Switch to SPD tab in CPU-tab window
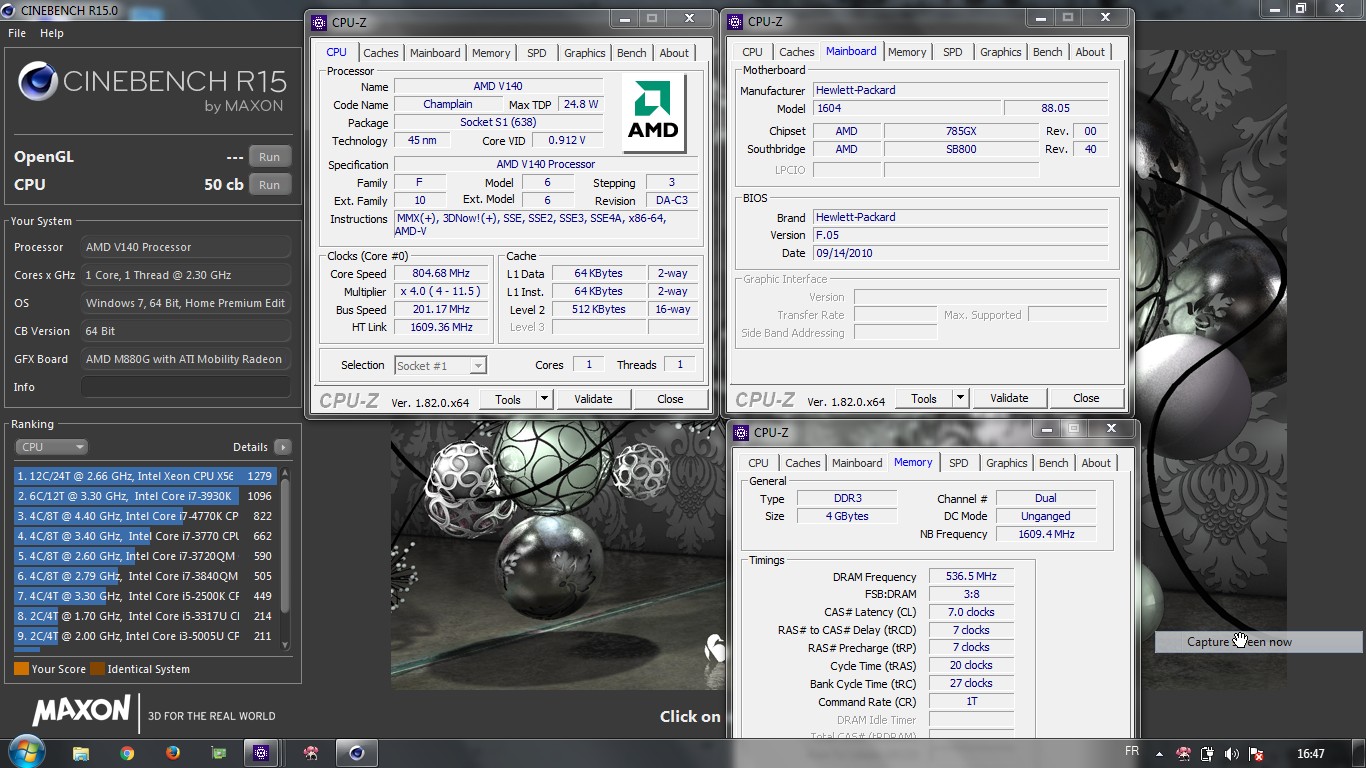 point(537,53)
